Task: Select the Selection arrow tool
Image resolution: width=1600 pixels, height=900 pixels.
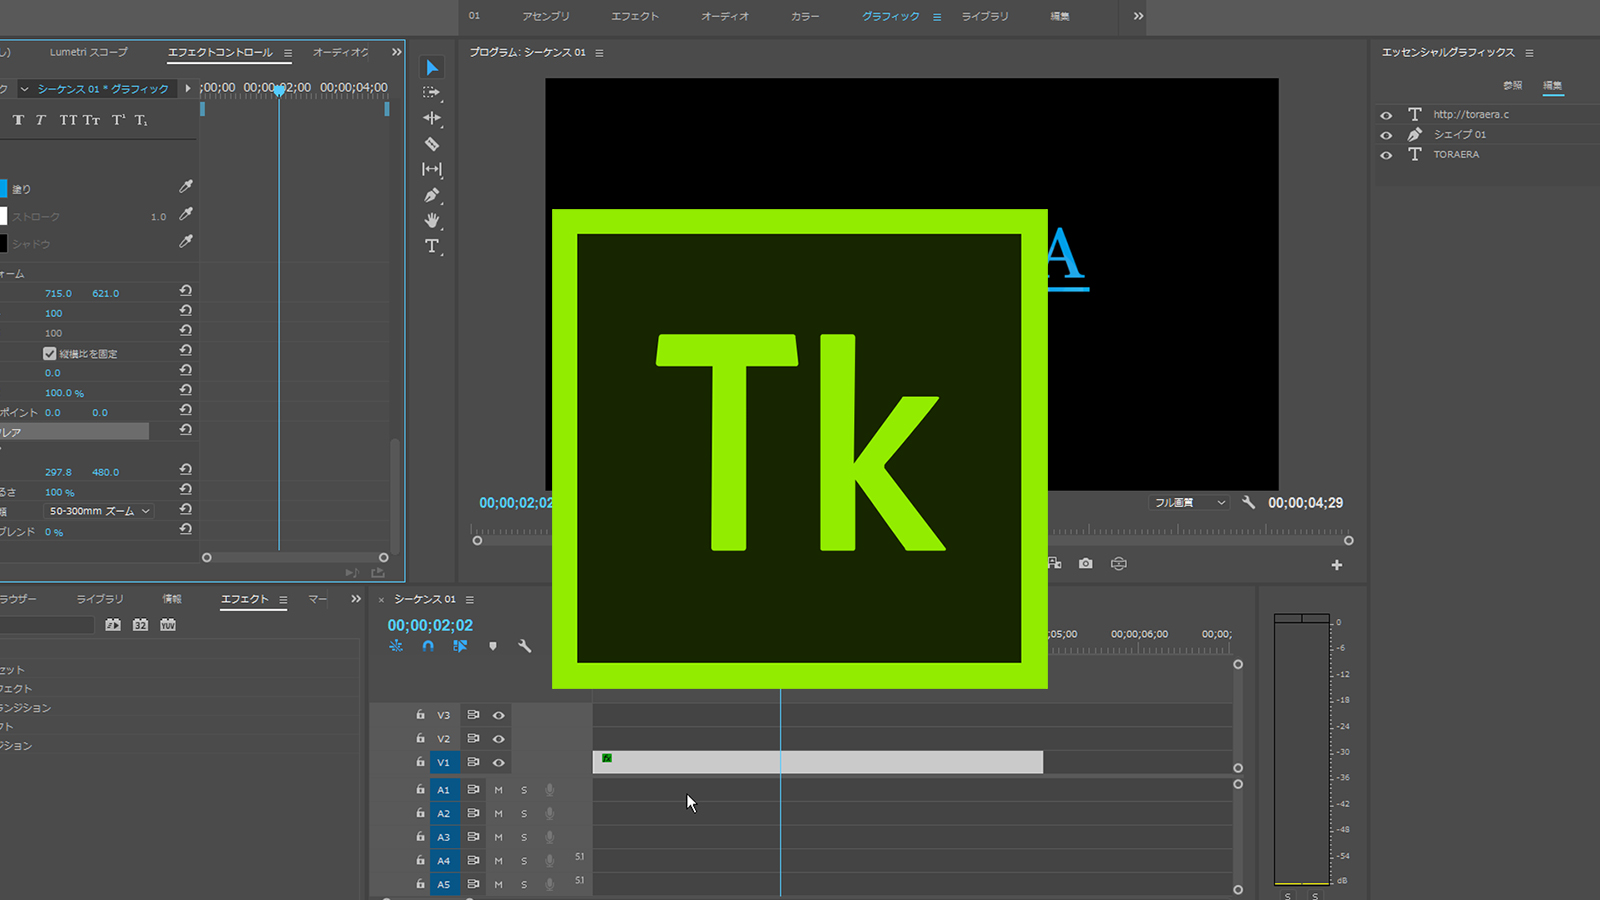Action: click(x=432, y=68)
